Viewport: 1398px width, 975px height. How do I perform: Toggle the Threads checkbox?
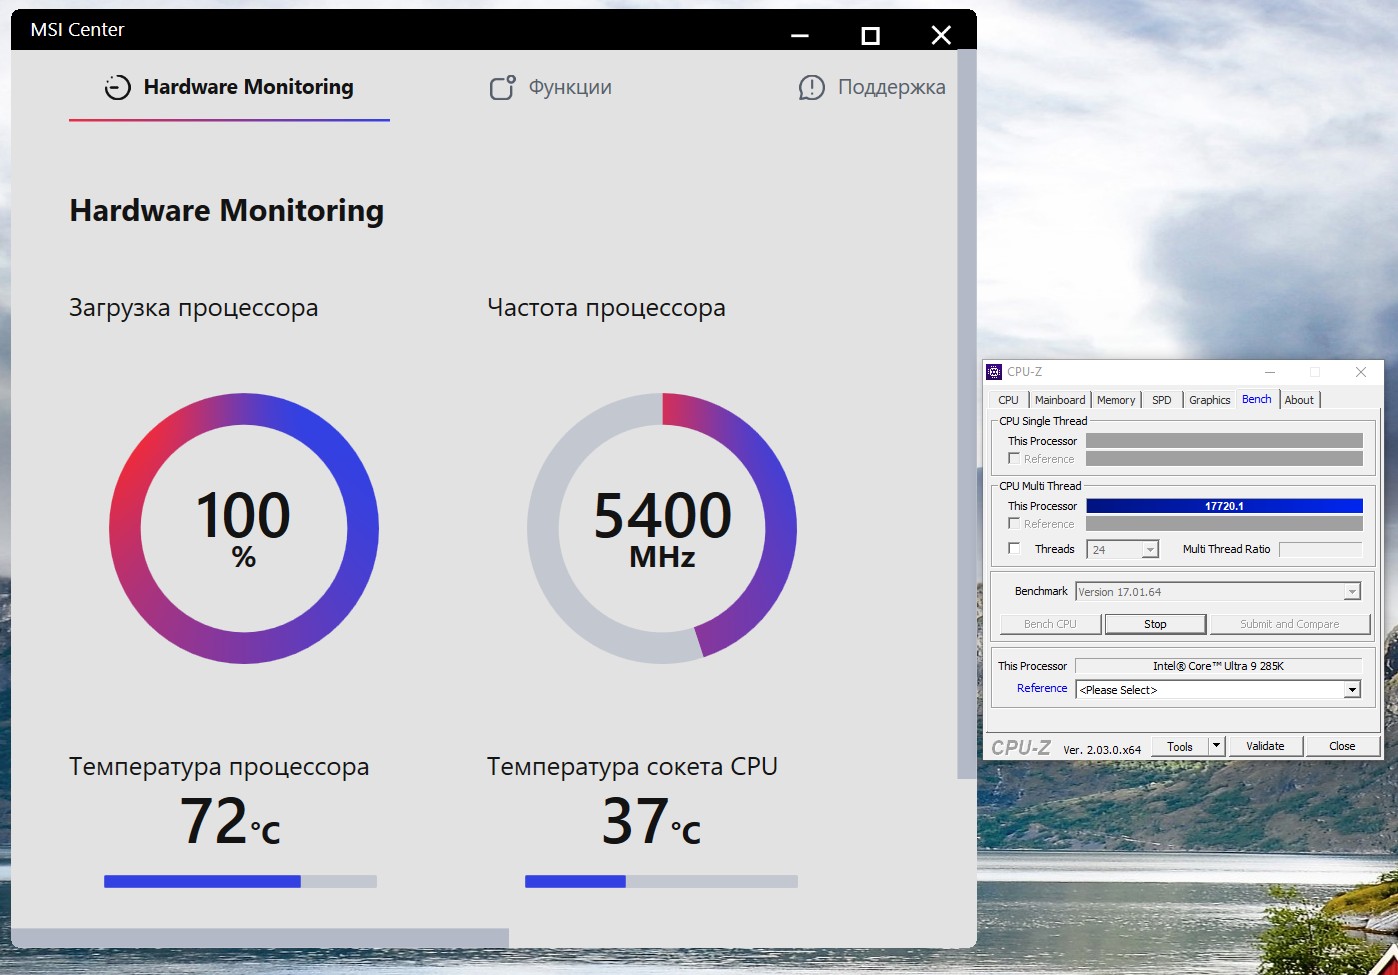(x=1014, y=548)
